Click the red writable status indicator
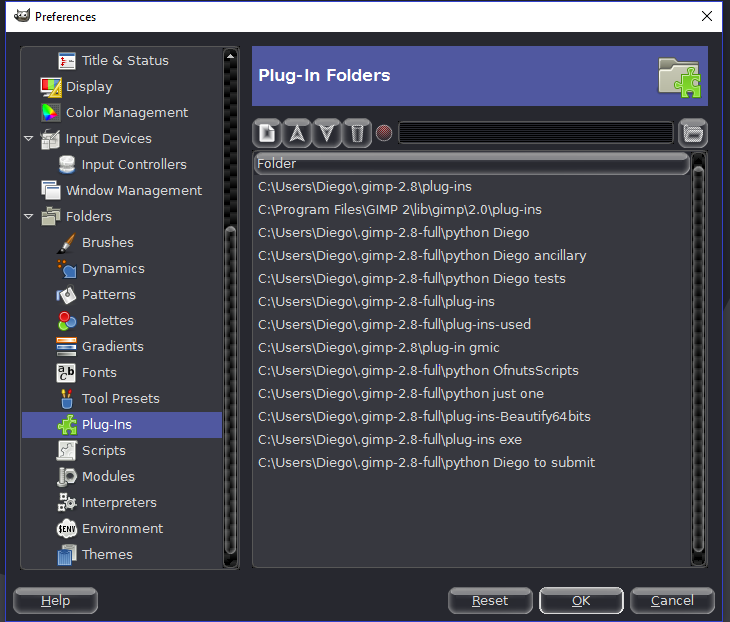Viewport: 730px width, 622px height. pos(384,134)
